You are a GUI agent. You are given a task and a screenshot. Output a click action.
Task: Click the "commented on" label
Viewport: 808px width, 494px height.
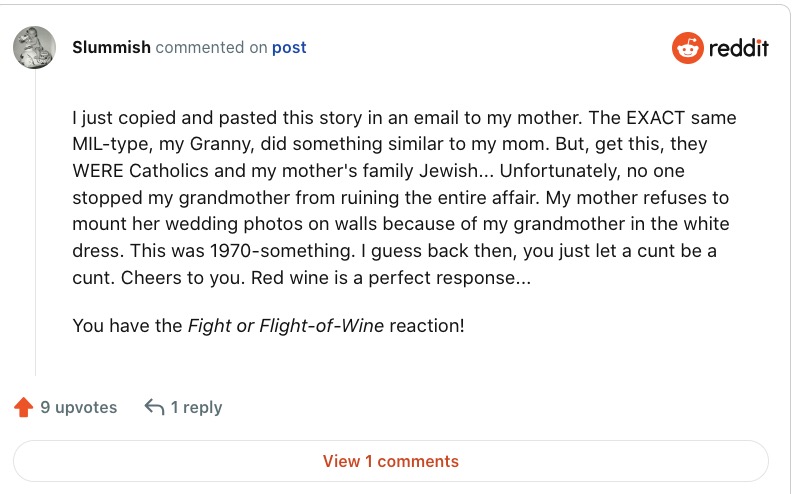211,47
